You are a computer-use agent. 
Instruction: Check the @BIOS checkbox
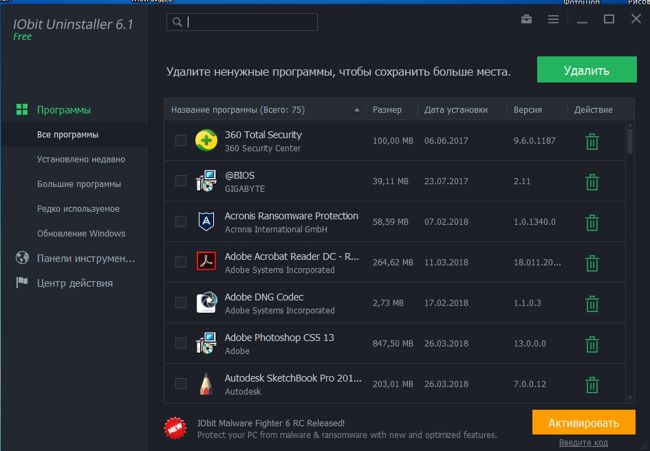(x=180, y=181)
